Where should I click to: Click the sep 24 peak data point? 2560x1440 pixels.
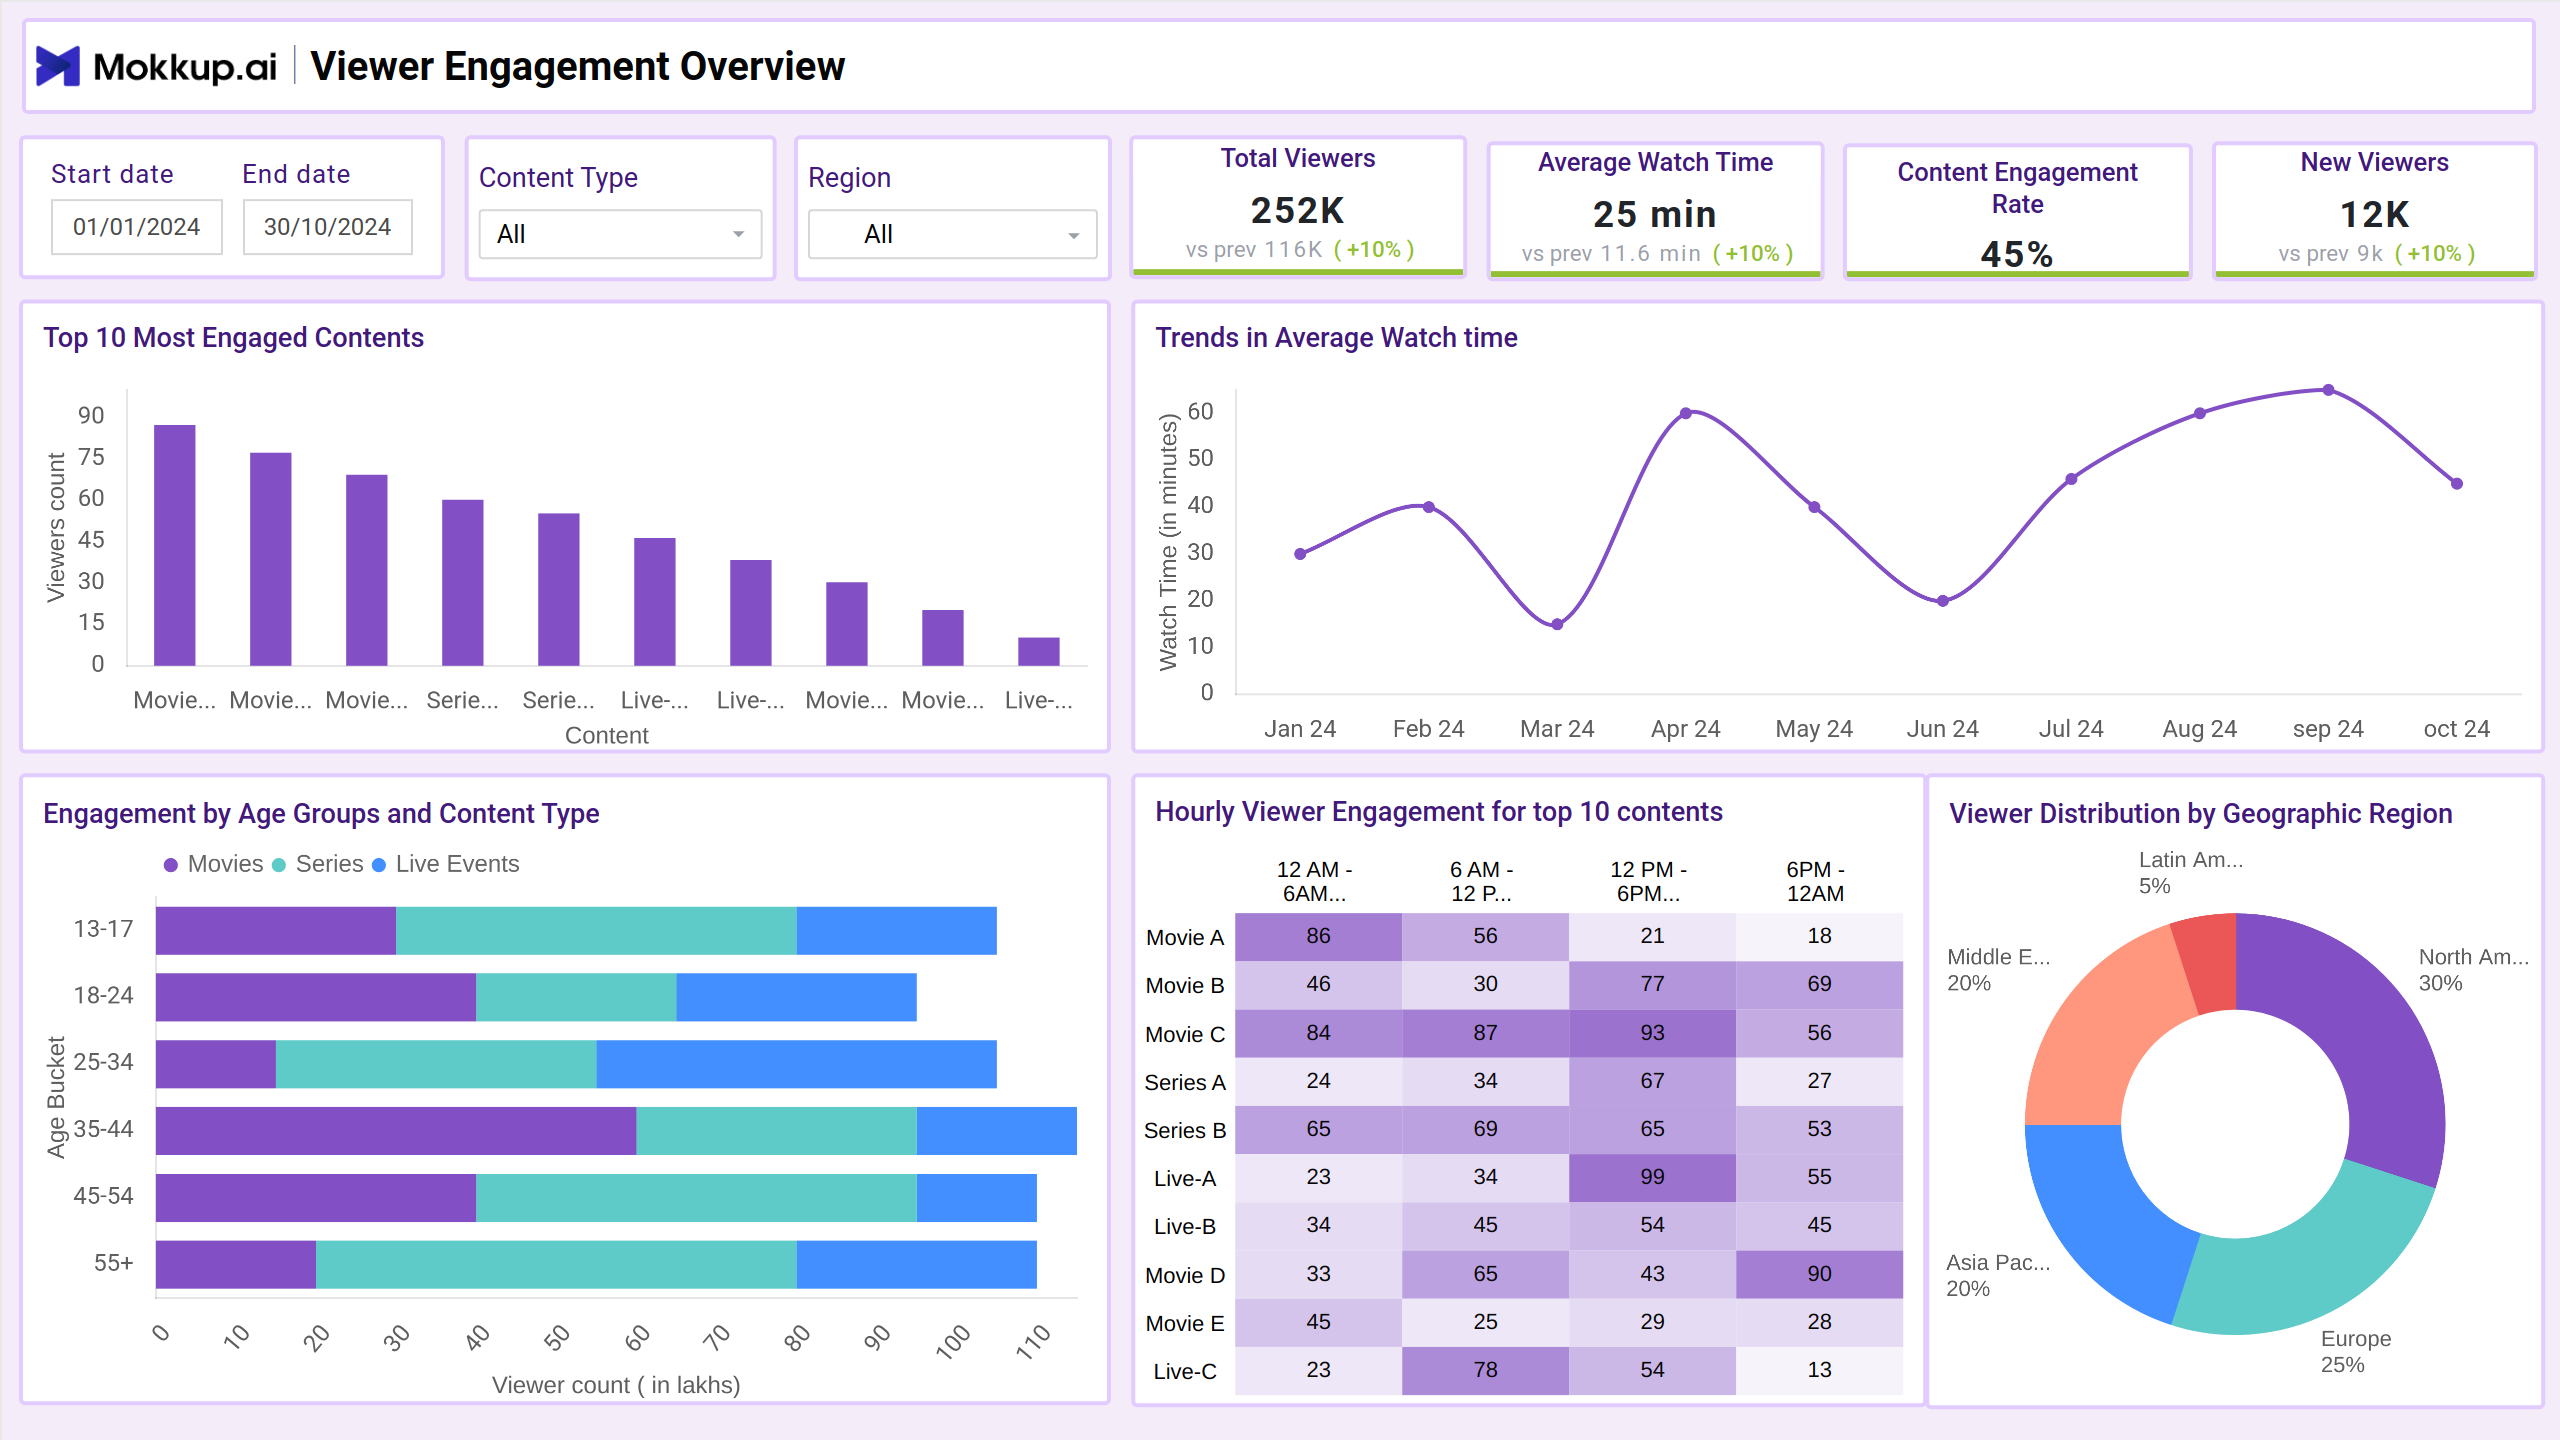(2329, 390)
